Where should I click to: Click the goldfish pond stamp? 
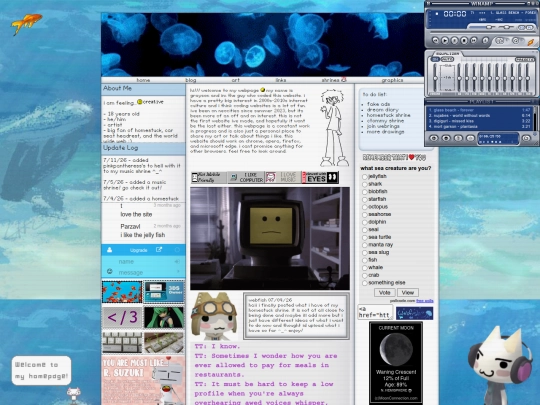[x=122, y=292]
